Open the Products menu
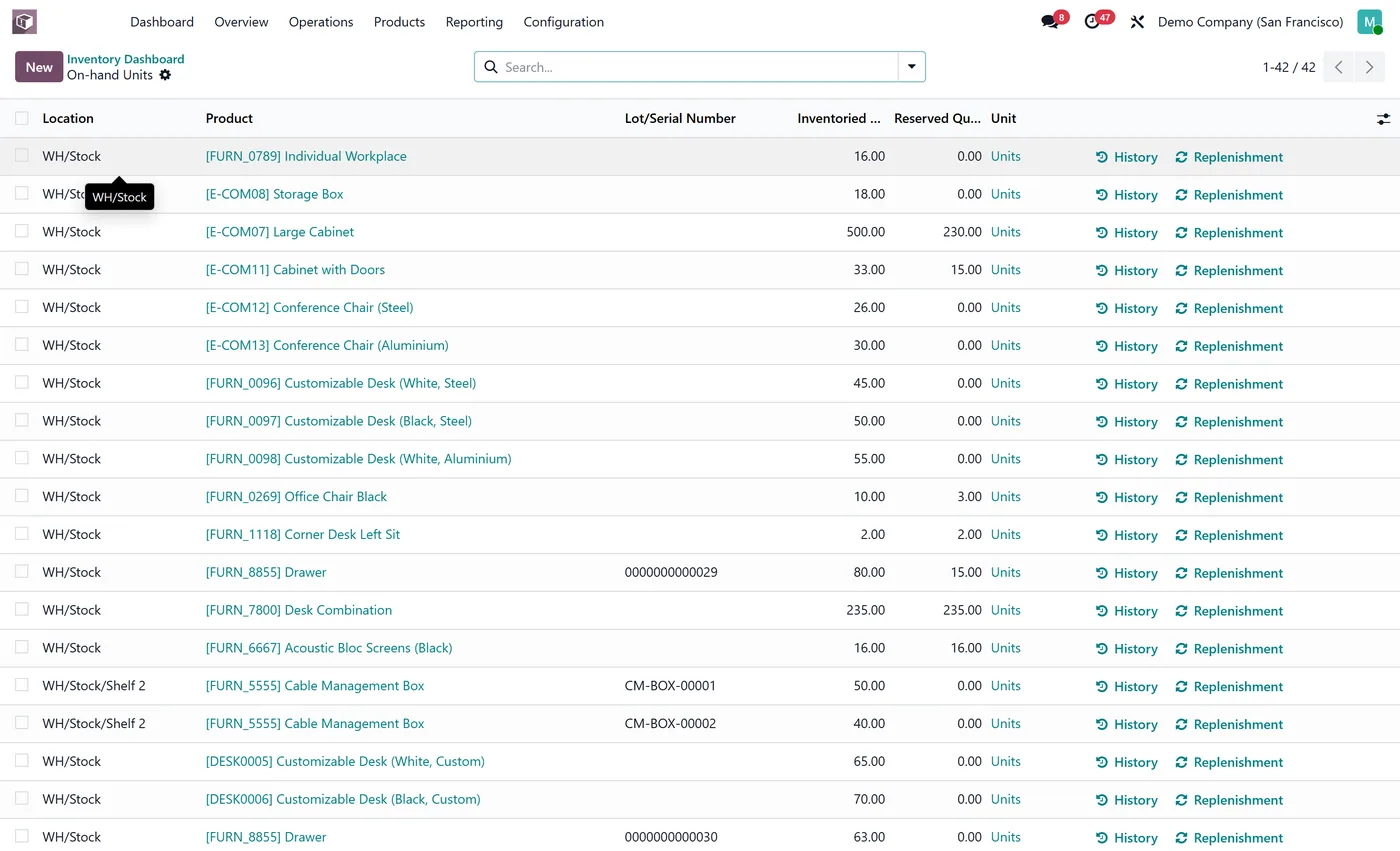1400x851 pixels. coord(399,21)
